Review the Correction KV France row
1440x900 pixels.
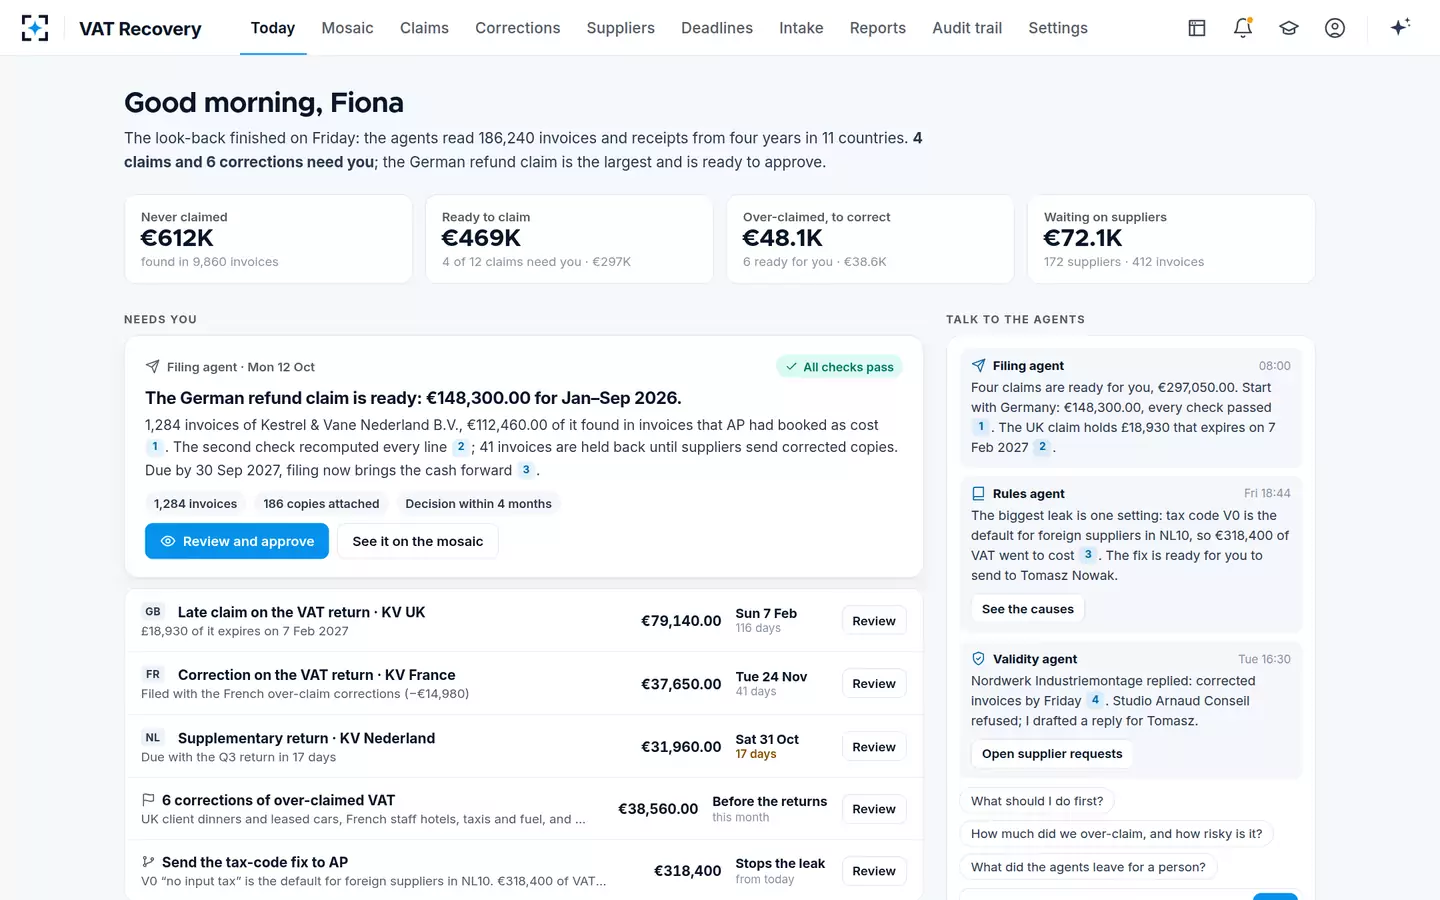pyautogui.click(x=874, y=684)
